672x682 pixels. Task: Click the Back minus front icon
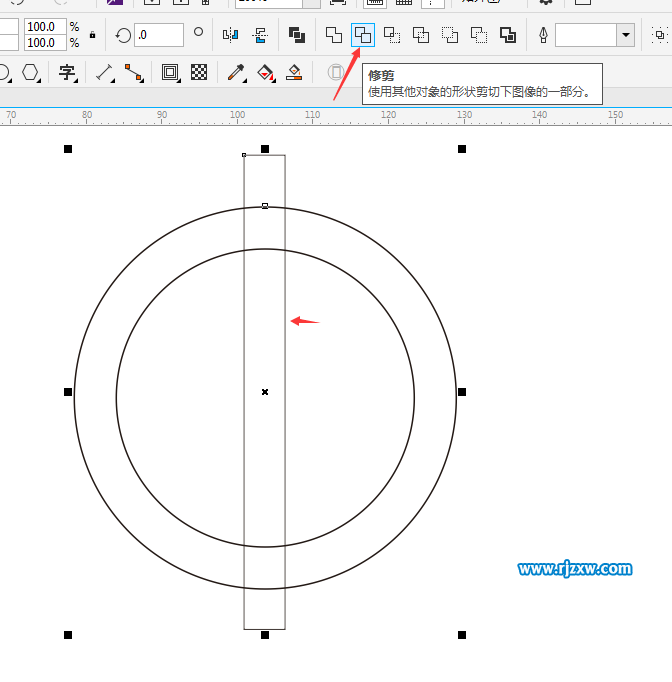(x=479, y=36)
